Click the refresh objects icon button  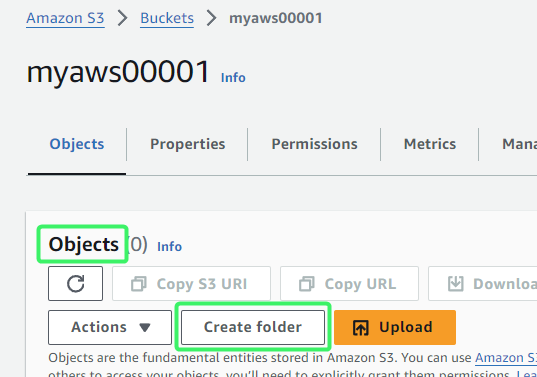[75, 284]
